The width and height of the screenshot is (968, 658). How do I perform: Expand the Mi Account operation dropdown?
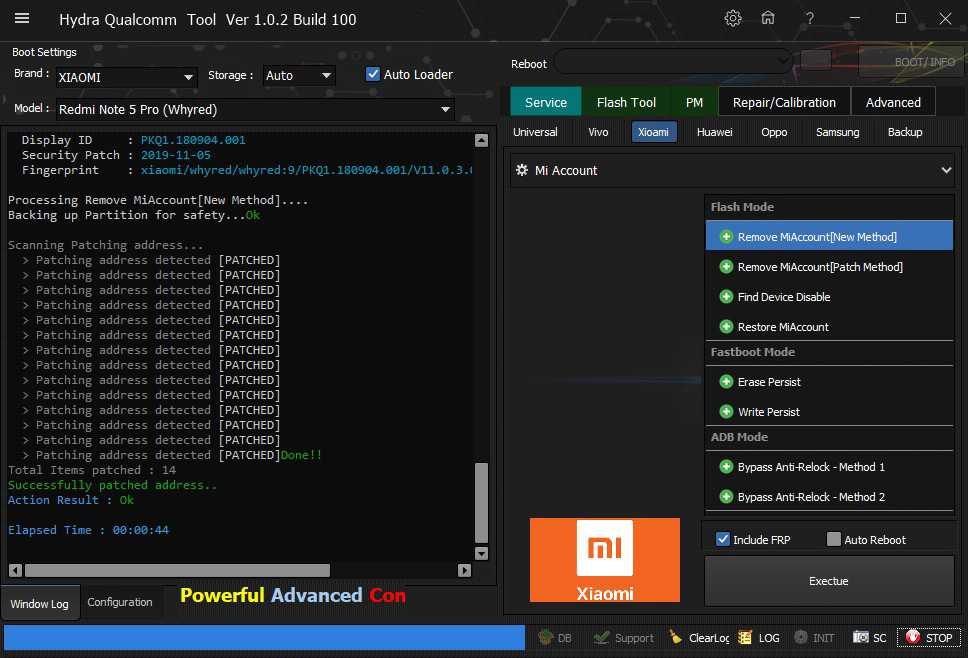[x=945, y=171]
